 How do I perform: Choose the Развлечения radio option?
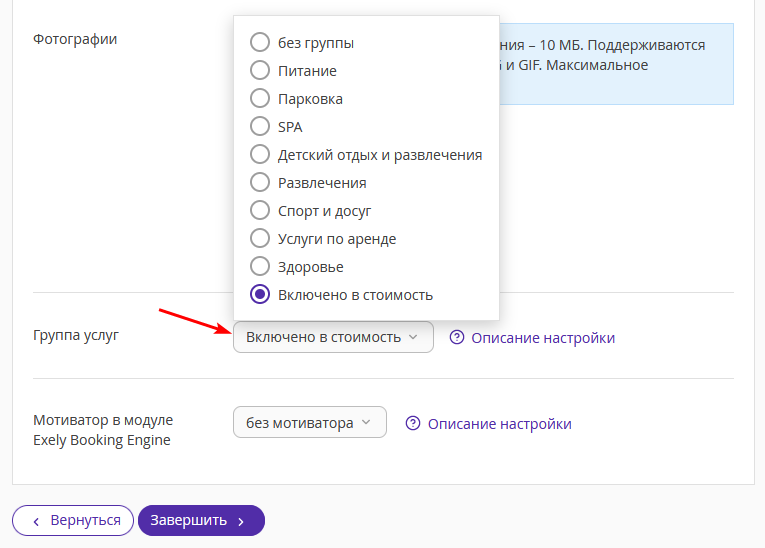260,182
